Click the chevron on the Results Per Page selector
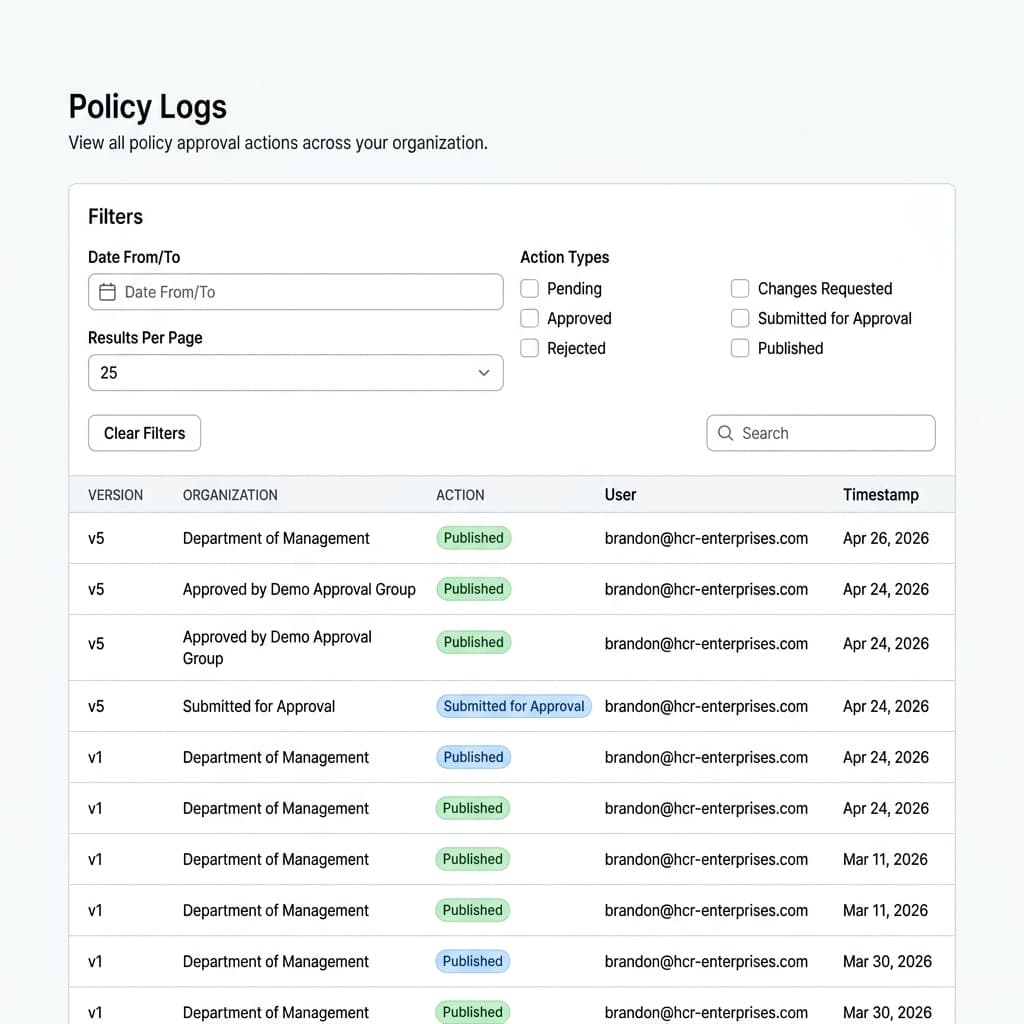1024x1024 pixels. coord(484,372)
